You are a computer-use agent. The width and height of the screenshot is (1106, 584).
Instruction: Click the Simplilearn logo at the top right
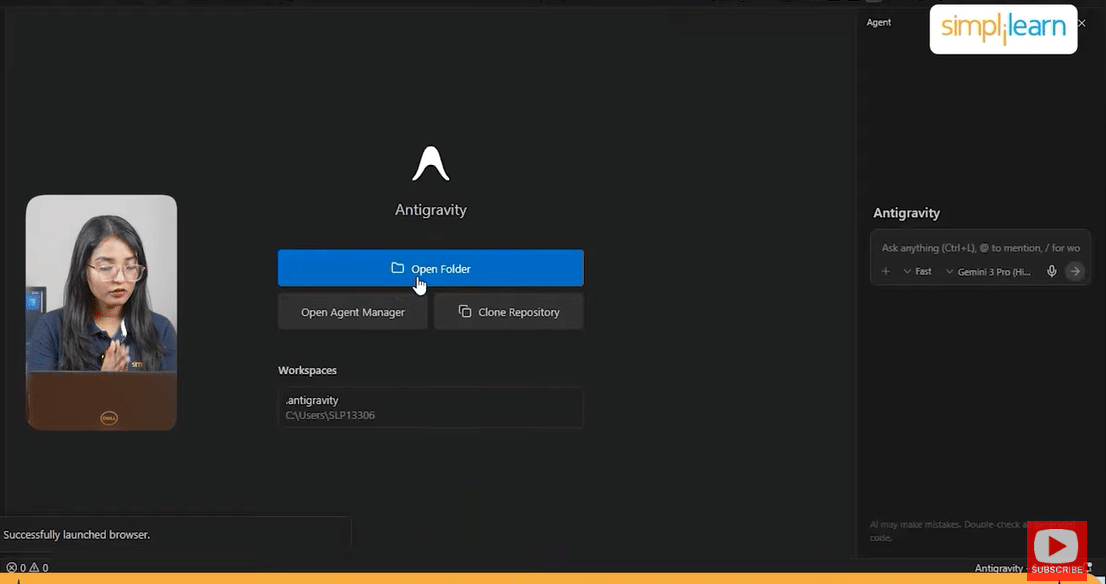[x=1002, y=29]
